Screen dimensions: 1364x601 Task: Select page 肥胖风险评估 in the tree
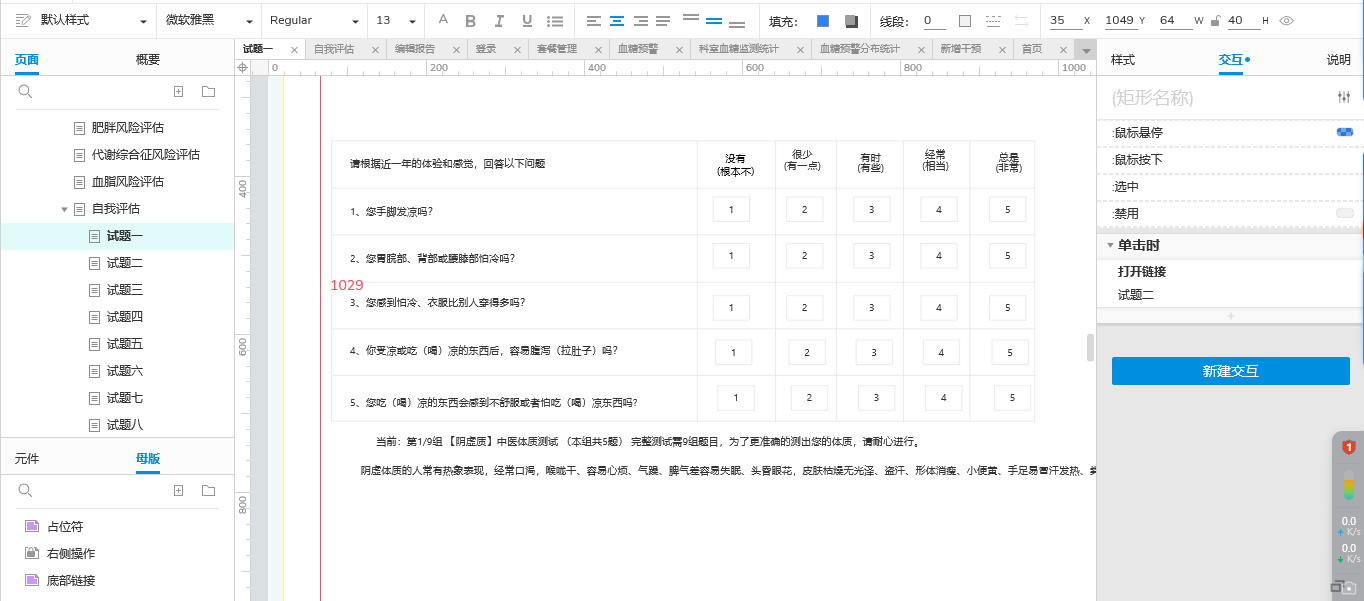point(127,128)
